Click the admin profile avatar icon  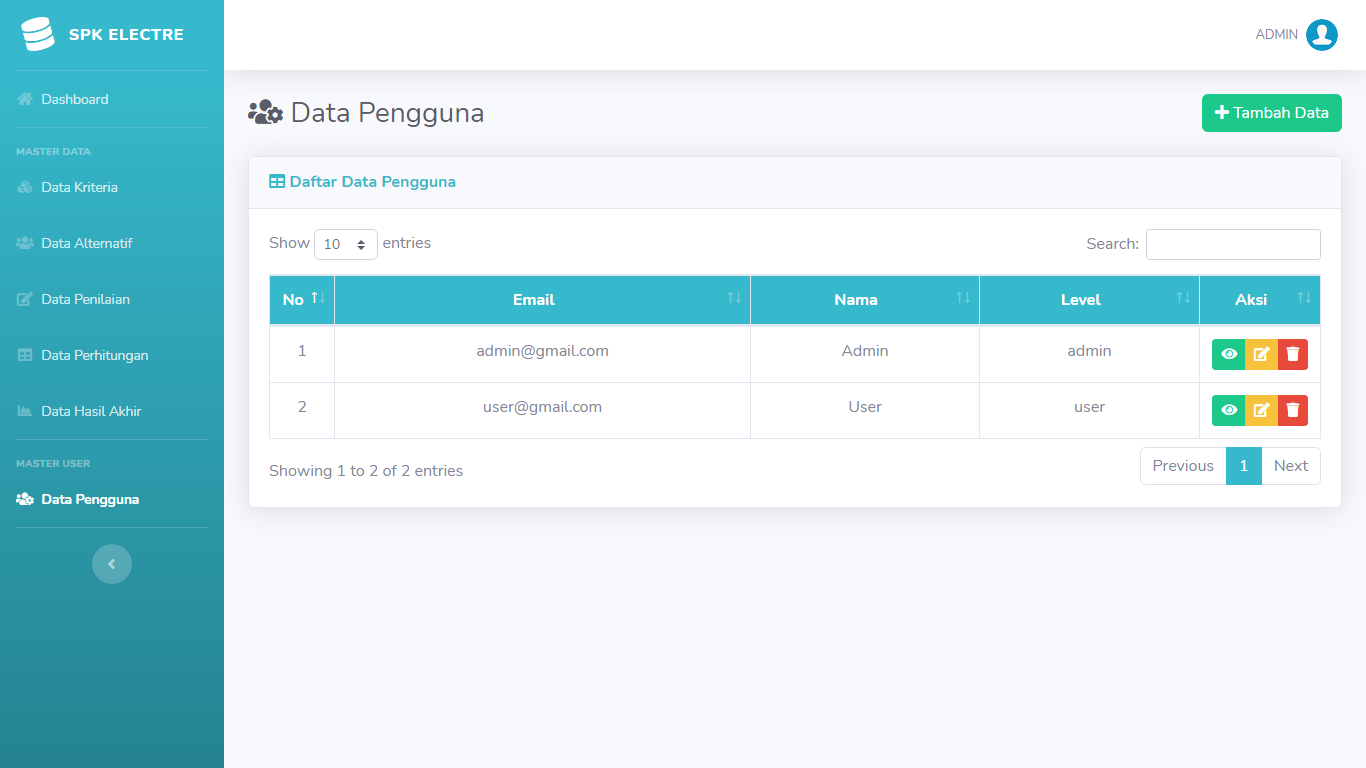pos(1322,35)
